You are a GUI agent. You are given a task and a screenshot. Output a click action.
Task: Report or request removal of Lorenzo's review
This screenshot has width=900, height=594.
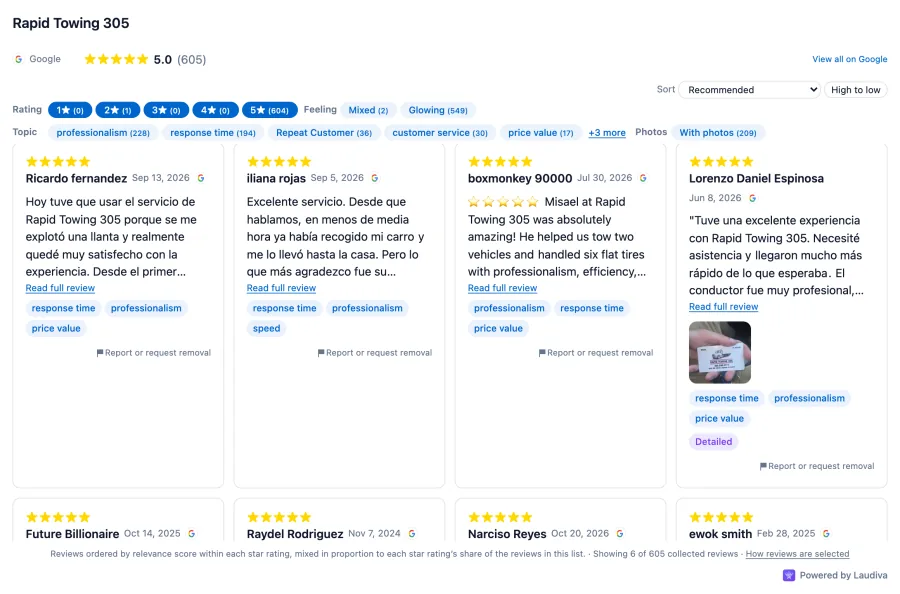[x=817, y=466]
